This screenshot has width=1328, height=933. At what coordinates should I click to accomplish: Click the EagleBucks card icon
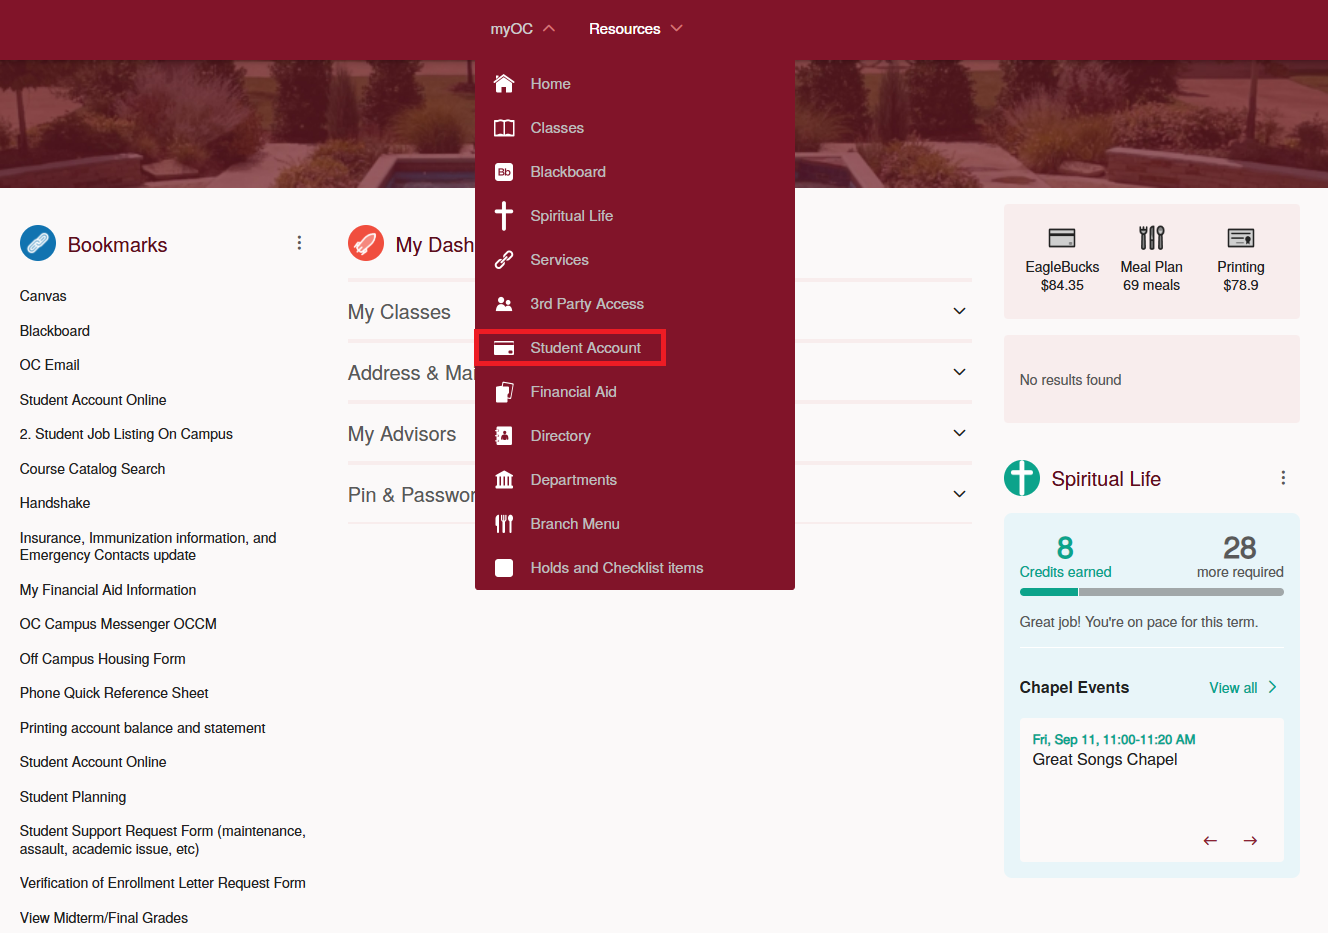pos(1062,238)
